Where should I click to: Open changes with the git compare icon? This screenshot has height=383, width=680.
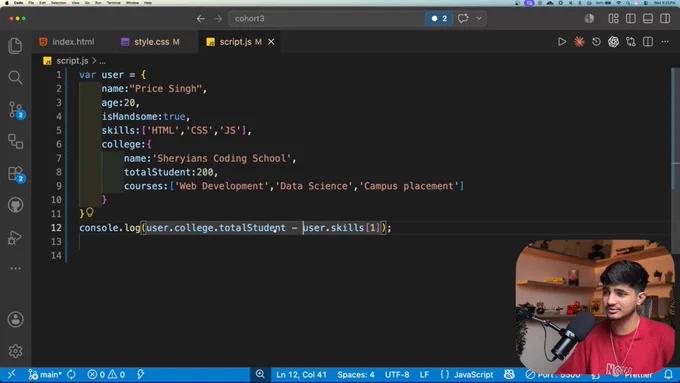(631, 42)
